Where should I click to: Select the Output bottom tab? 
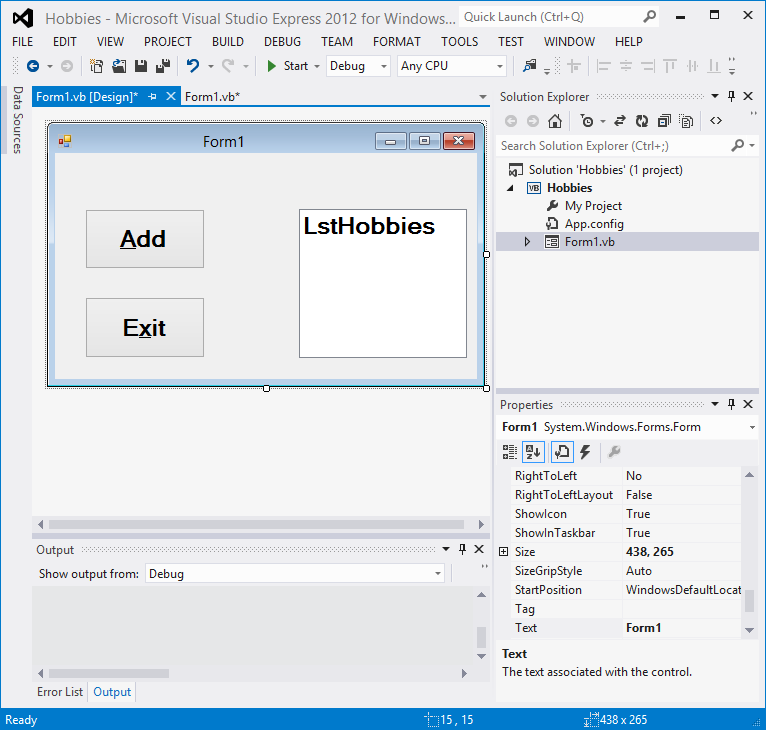pyautogui.click(x=112, y=692)
